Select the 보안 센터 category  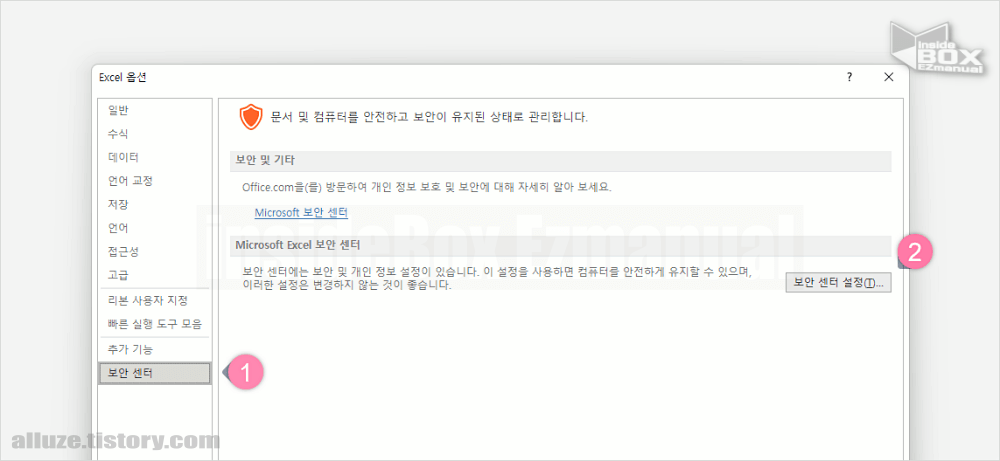(154, 374)
